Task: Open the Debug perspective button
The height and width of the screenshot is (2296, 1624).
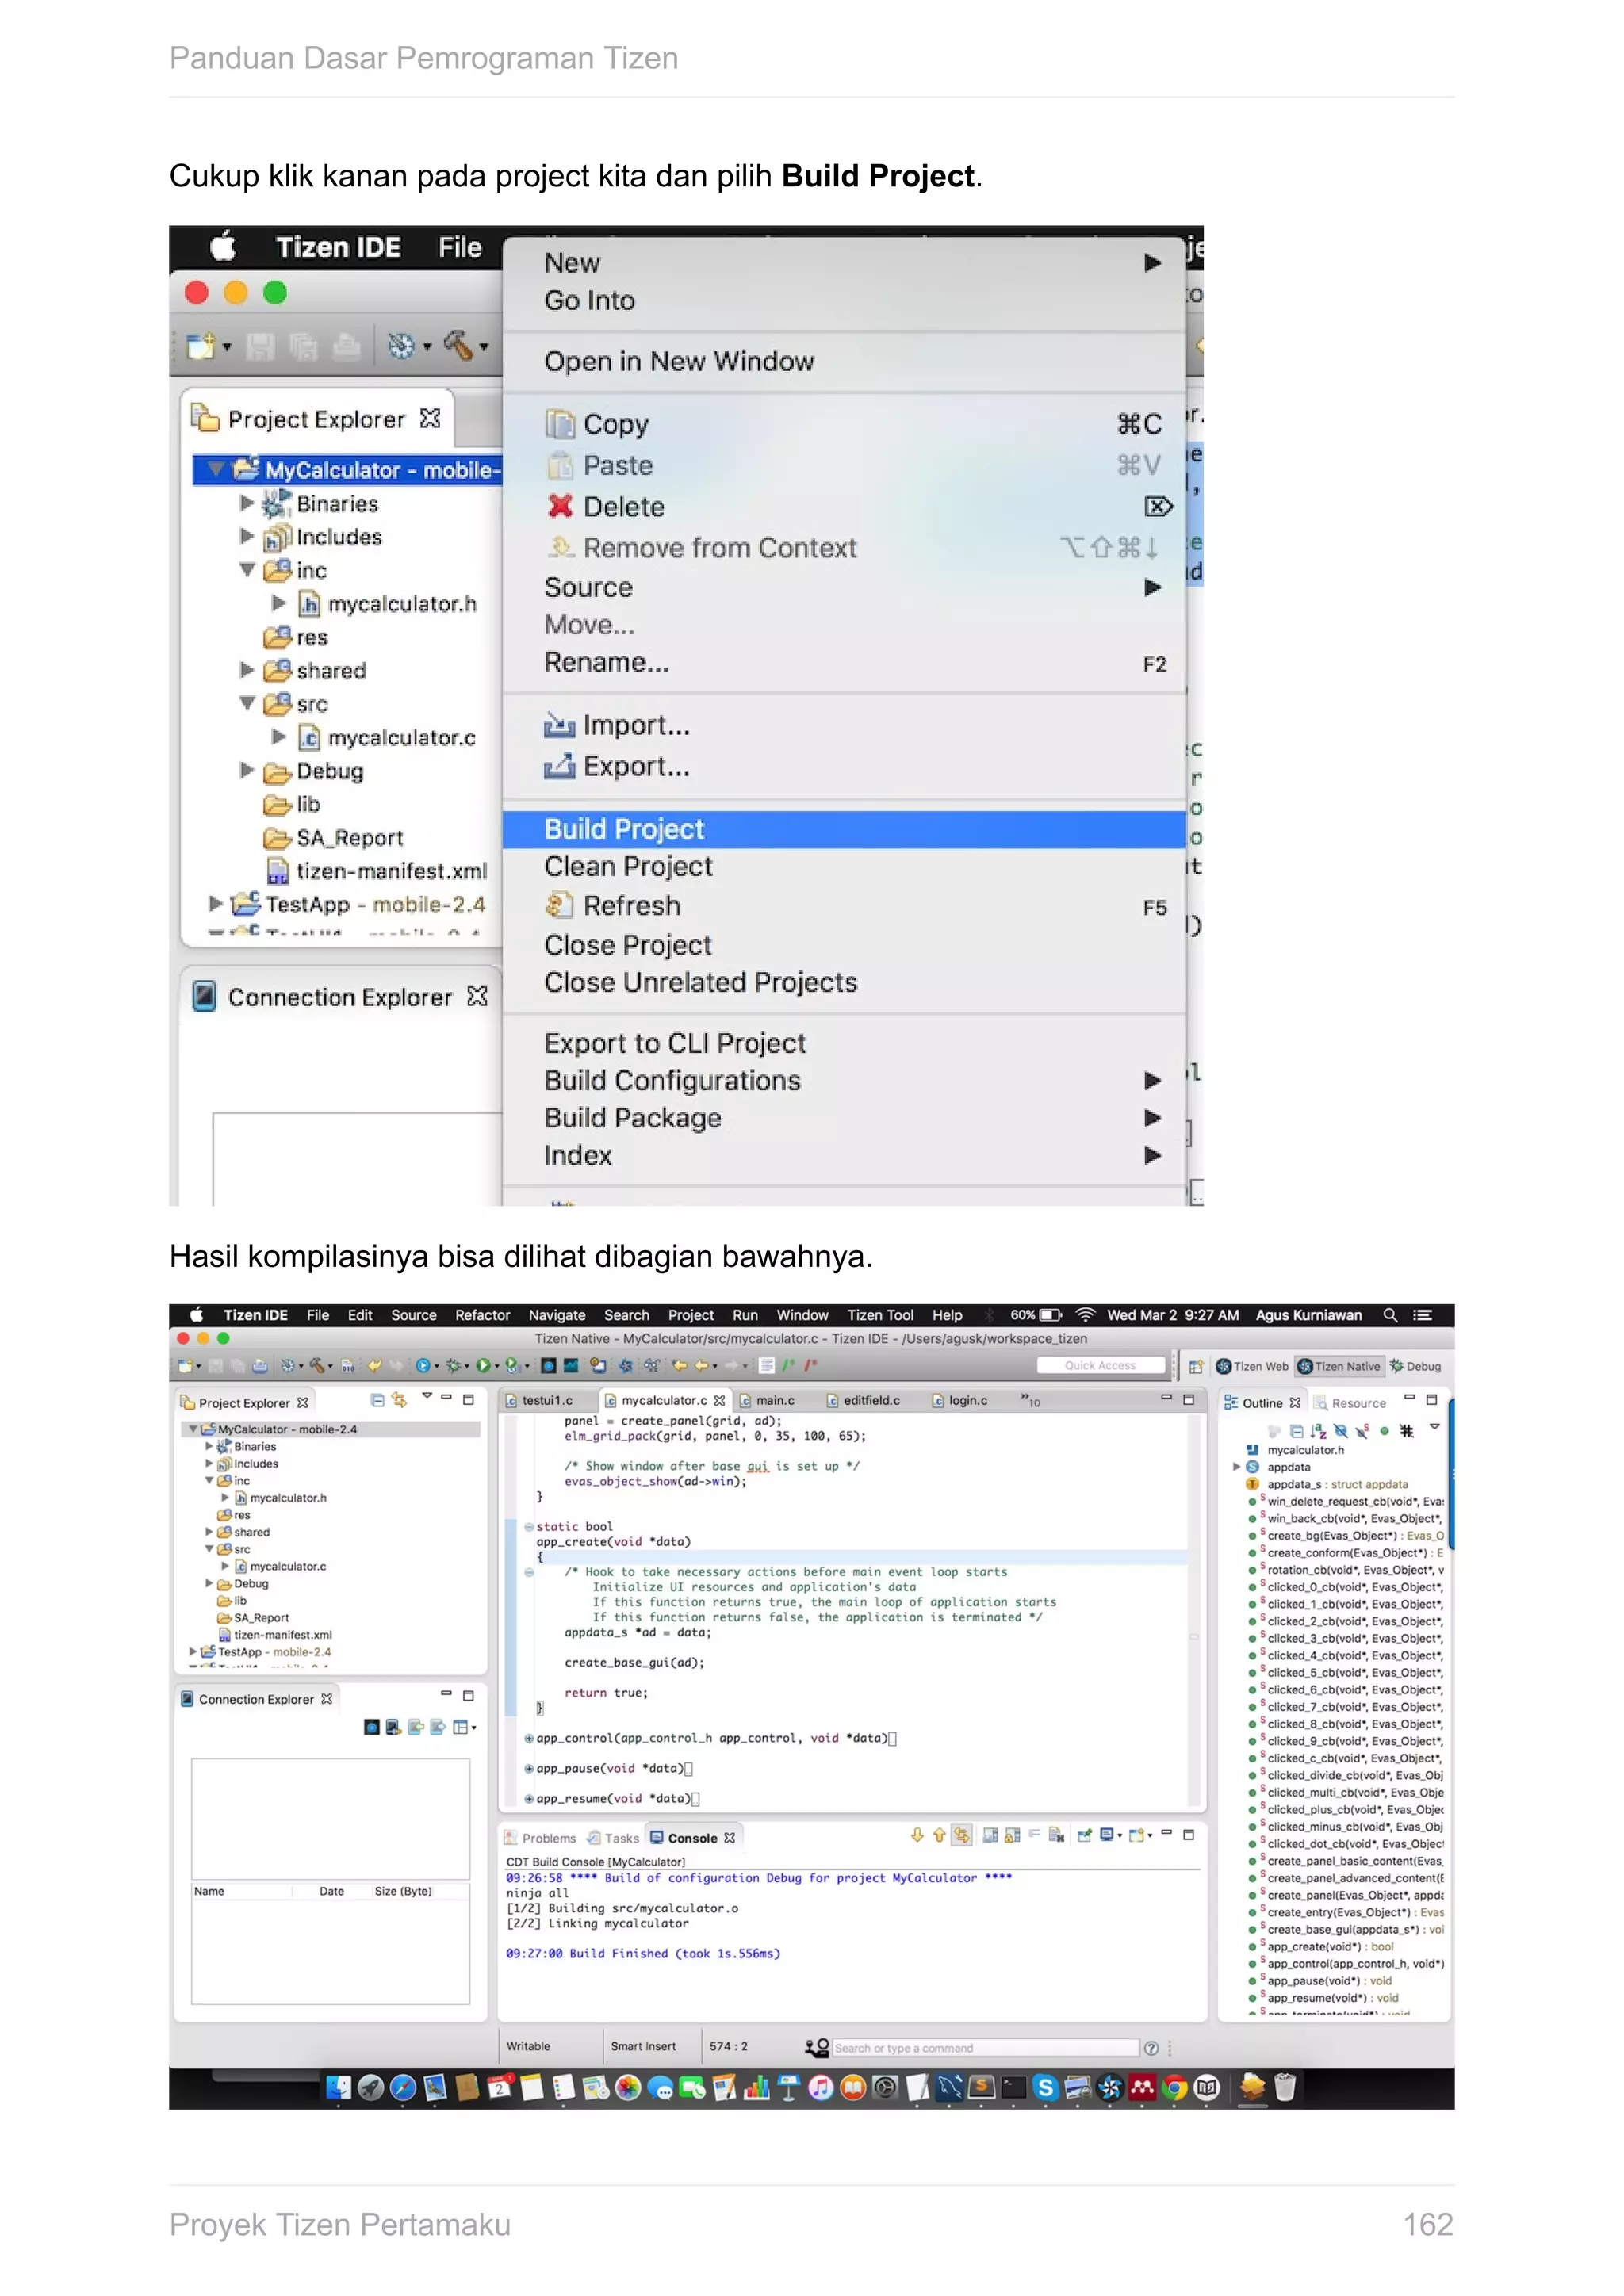Action: click(x=1416, y=1366)
